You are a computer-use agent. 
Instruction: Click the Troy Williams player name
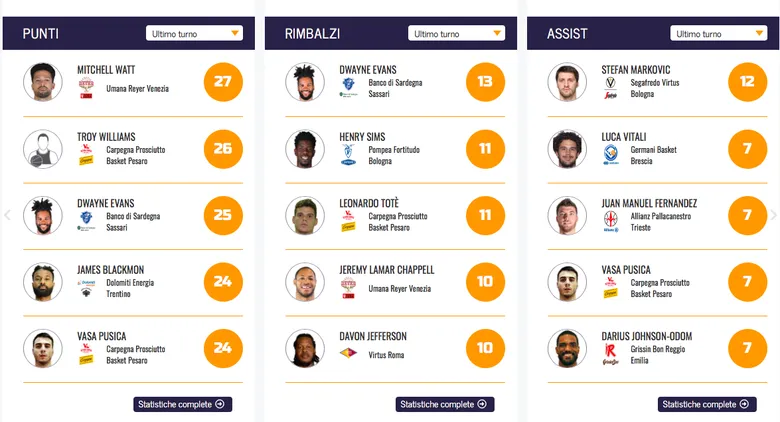pyautogui.click(x=106, y=137)
